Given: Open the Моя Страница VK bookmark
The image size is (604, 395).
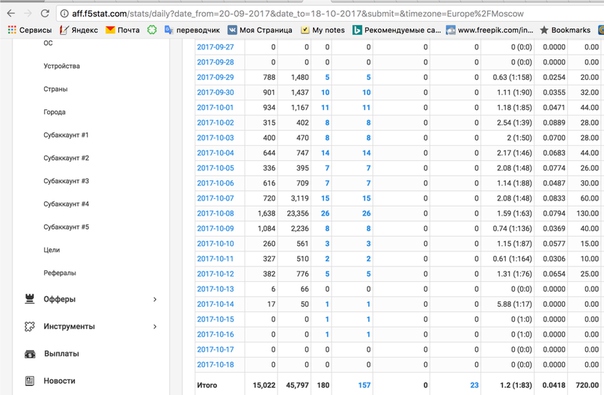Looking at the screenshot, I should tap(260, 30).
